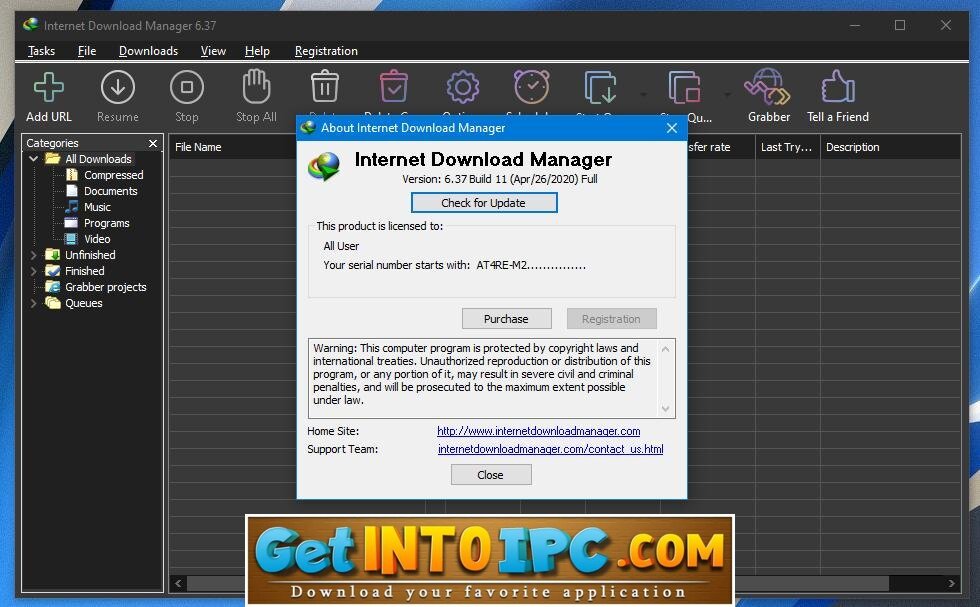Image resolution: width=980 pixels, height=607 pixels.
Task: Click the Tell a Friend thumbs-up icon
Action: 838,86
